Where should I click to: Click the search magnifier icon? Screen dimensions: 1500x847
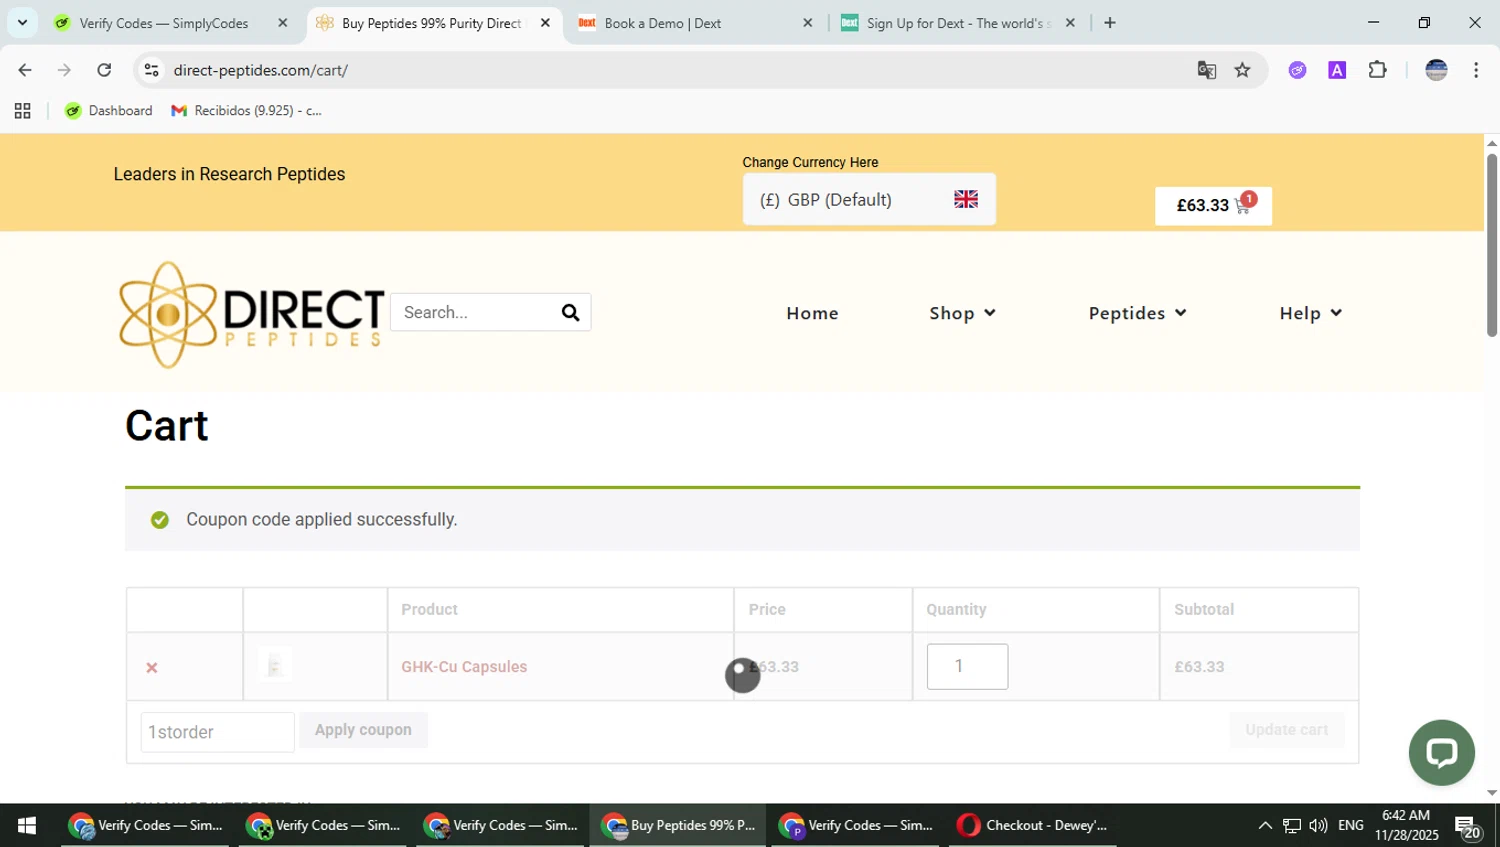571,313
